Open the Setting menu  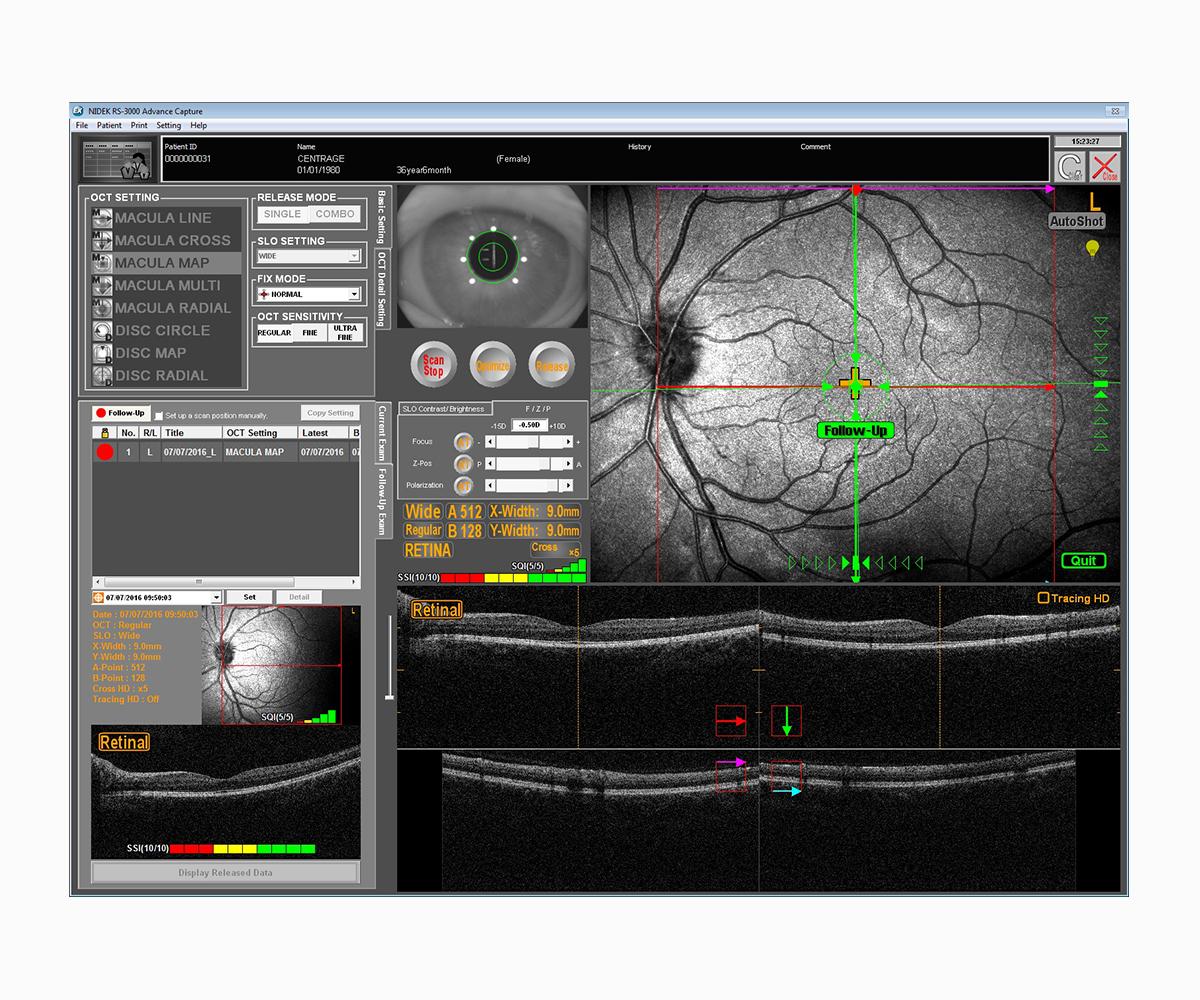coord(169,126)
